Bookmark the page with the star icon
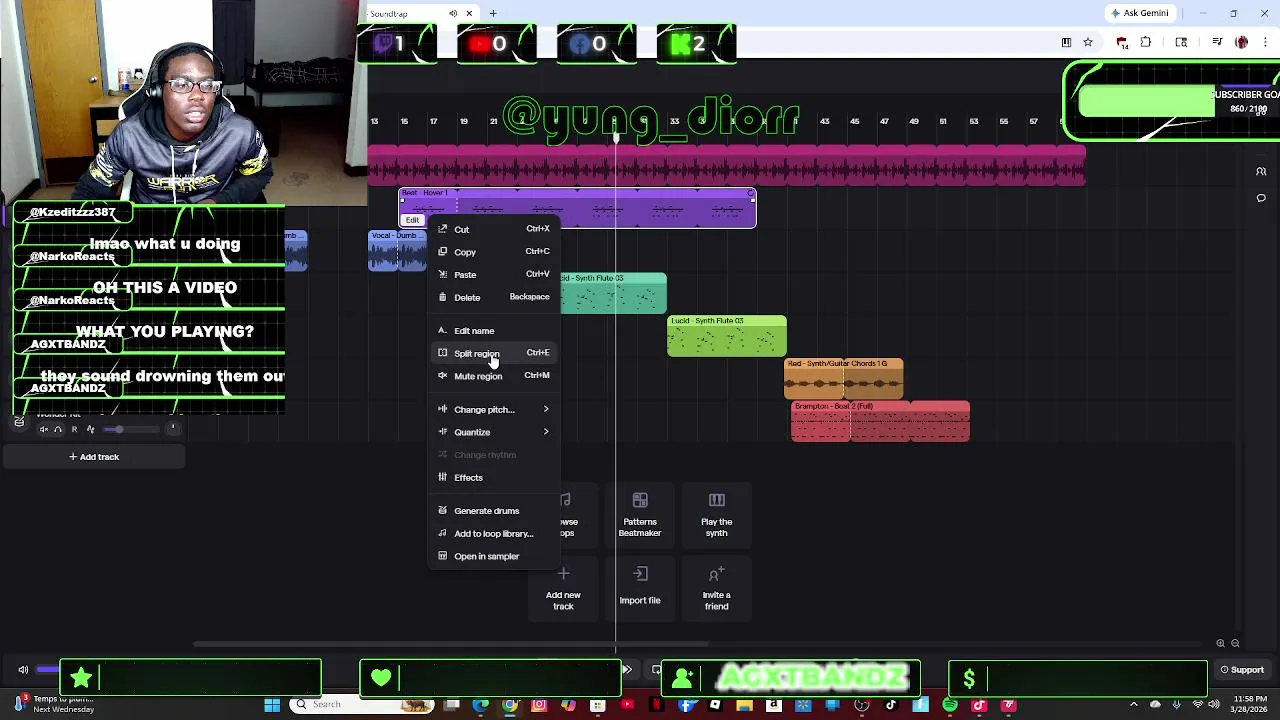The height and width of the screenshot is (720, 1280). click(1088, 42)
